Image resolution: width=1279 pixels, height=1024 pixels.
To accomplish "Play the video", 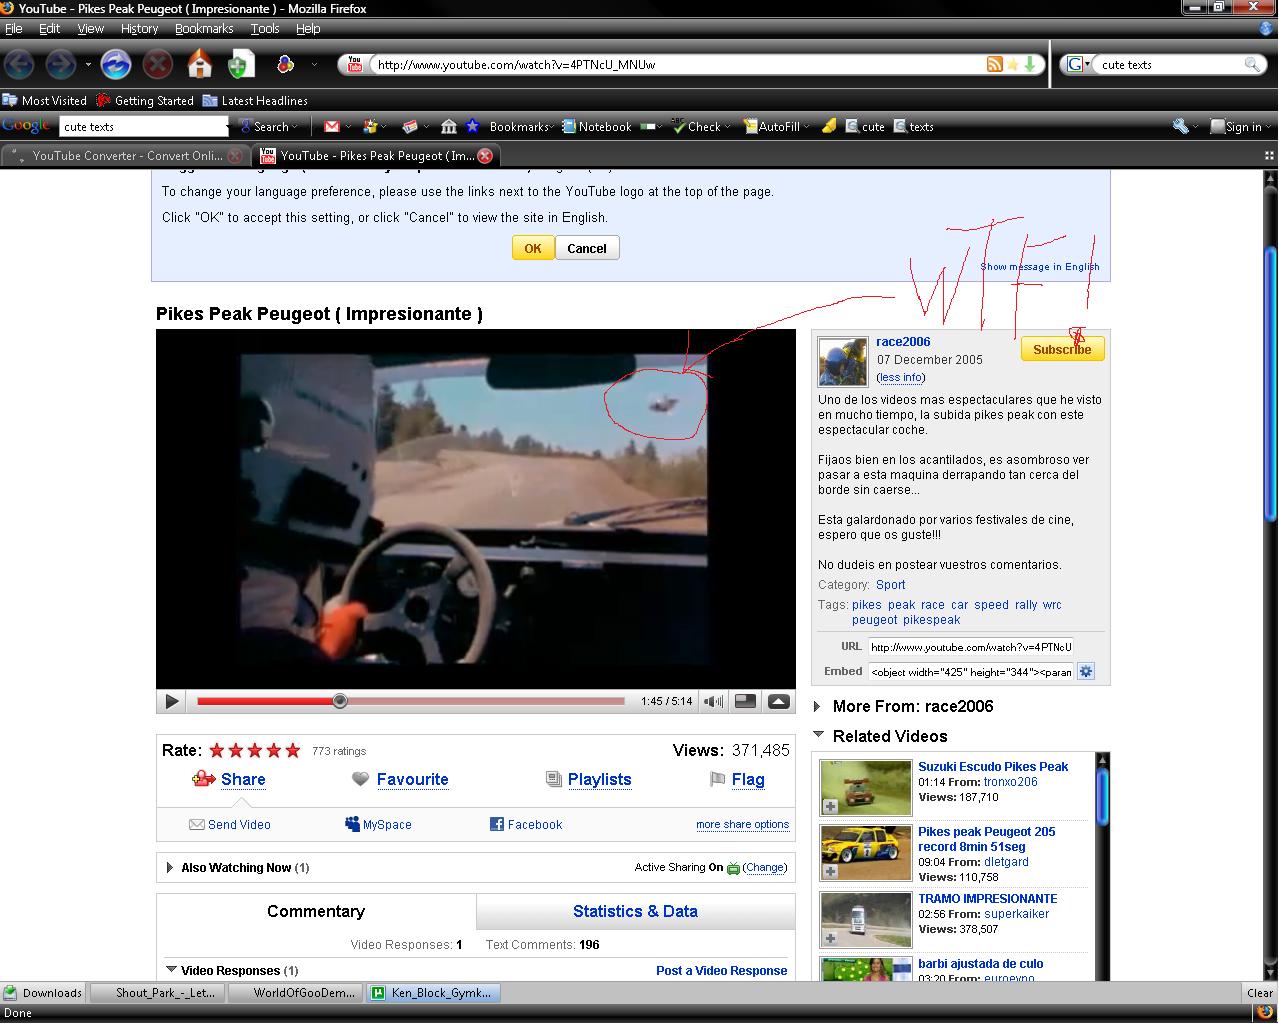I will (x=172, y=702).
